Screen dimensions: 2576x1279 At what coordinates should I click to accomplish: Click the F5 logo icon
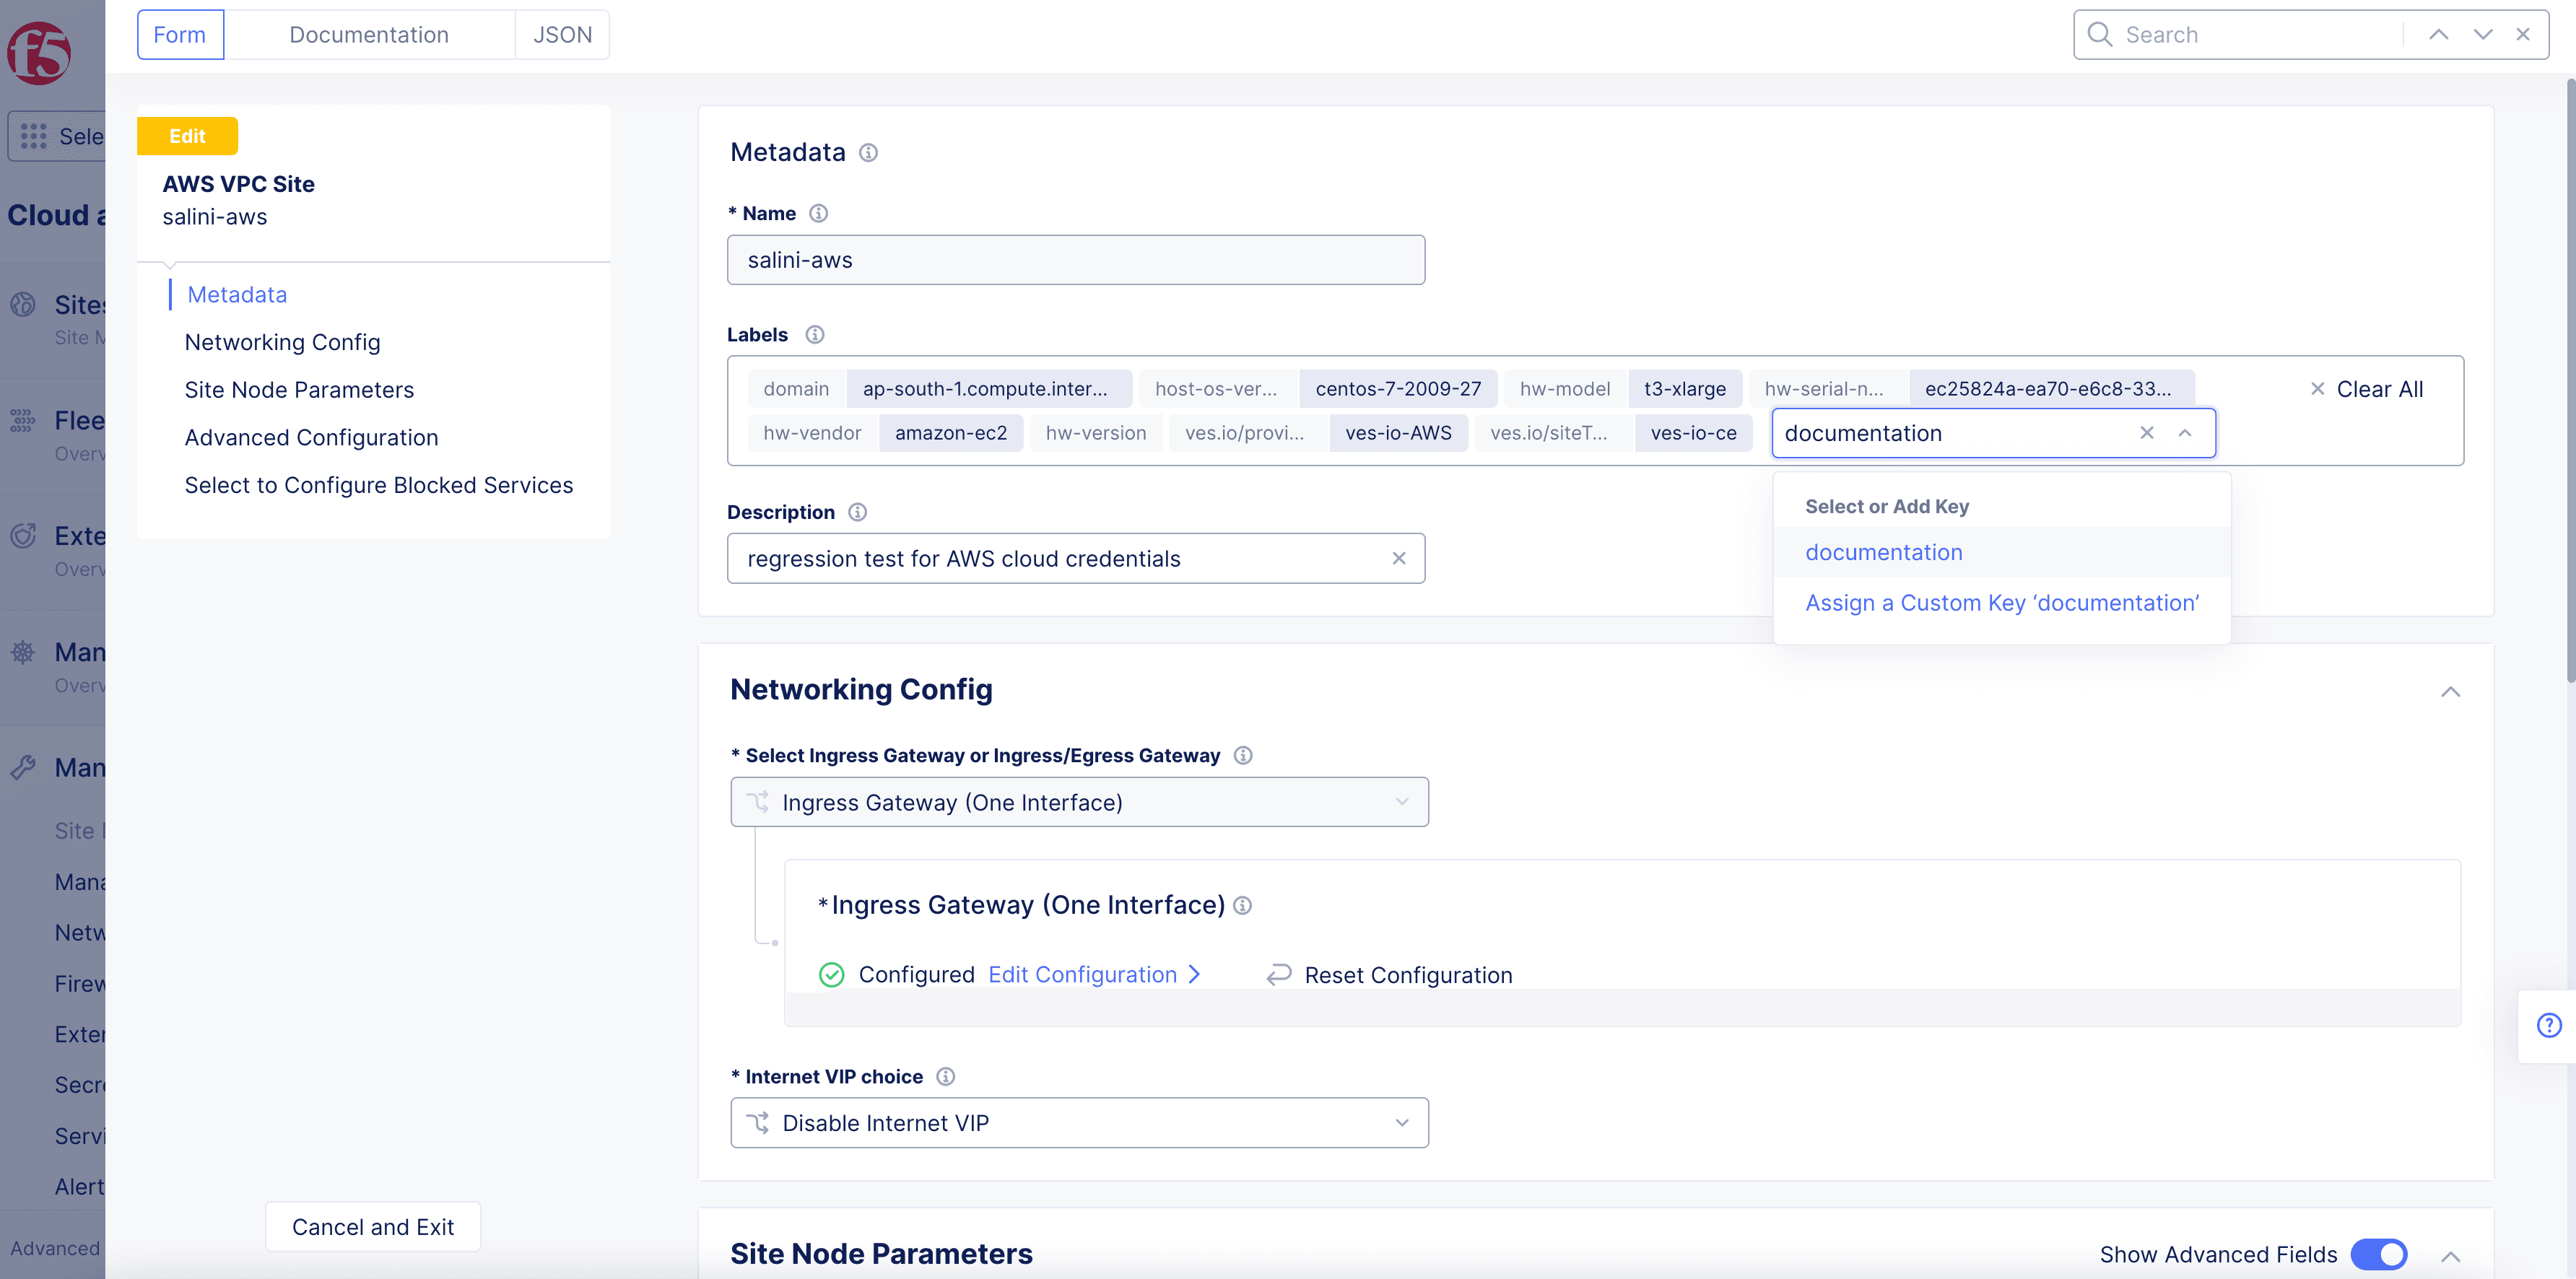tap(39, 52)
